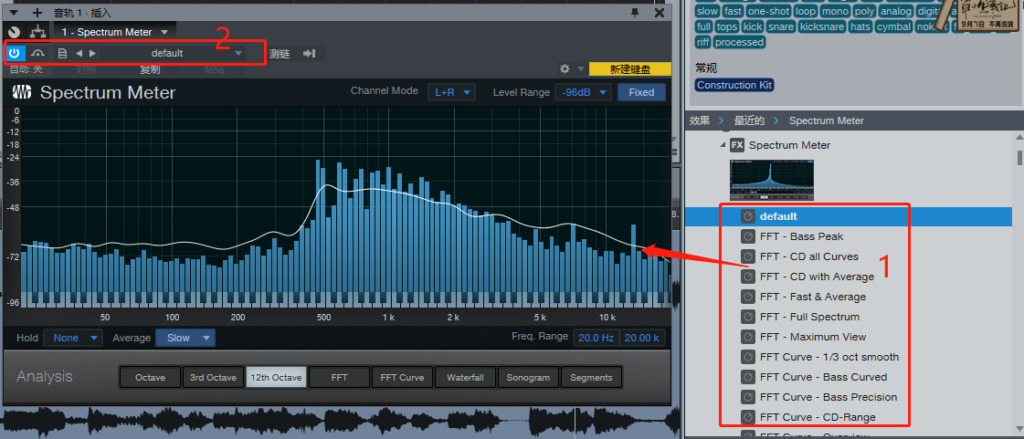Image resolution: width=1024 pixels, height=439 pixels.
Task: Click the plus icon to add insert
Action: pyautogui.click(x=37, y=12)
